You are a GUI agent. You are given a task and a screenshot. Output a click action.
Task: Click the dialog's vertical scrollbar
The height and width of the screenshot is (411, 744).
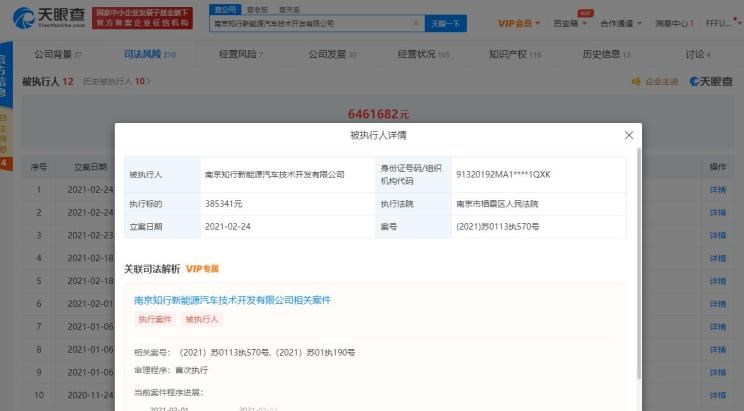[x=639, y=263]
